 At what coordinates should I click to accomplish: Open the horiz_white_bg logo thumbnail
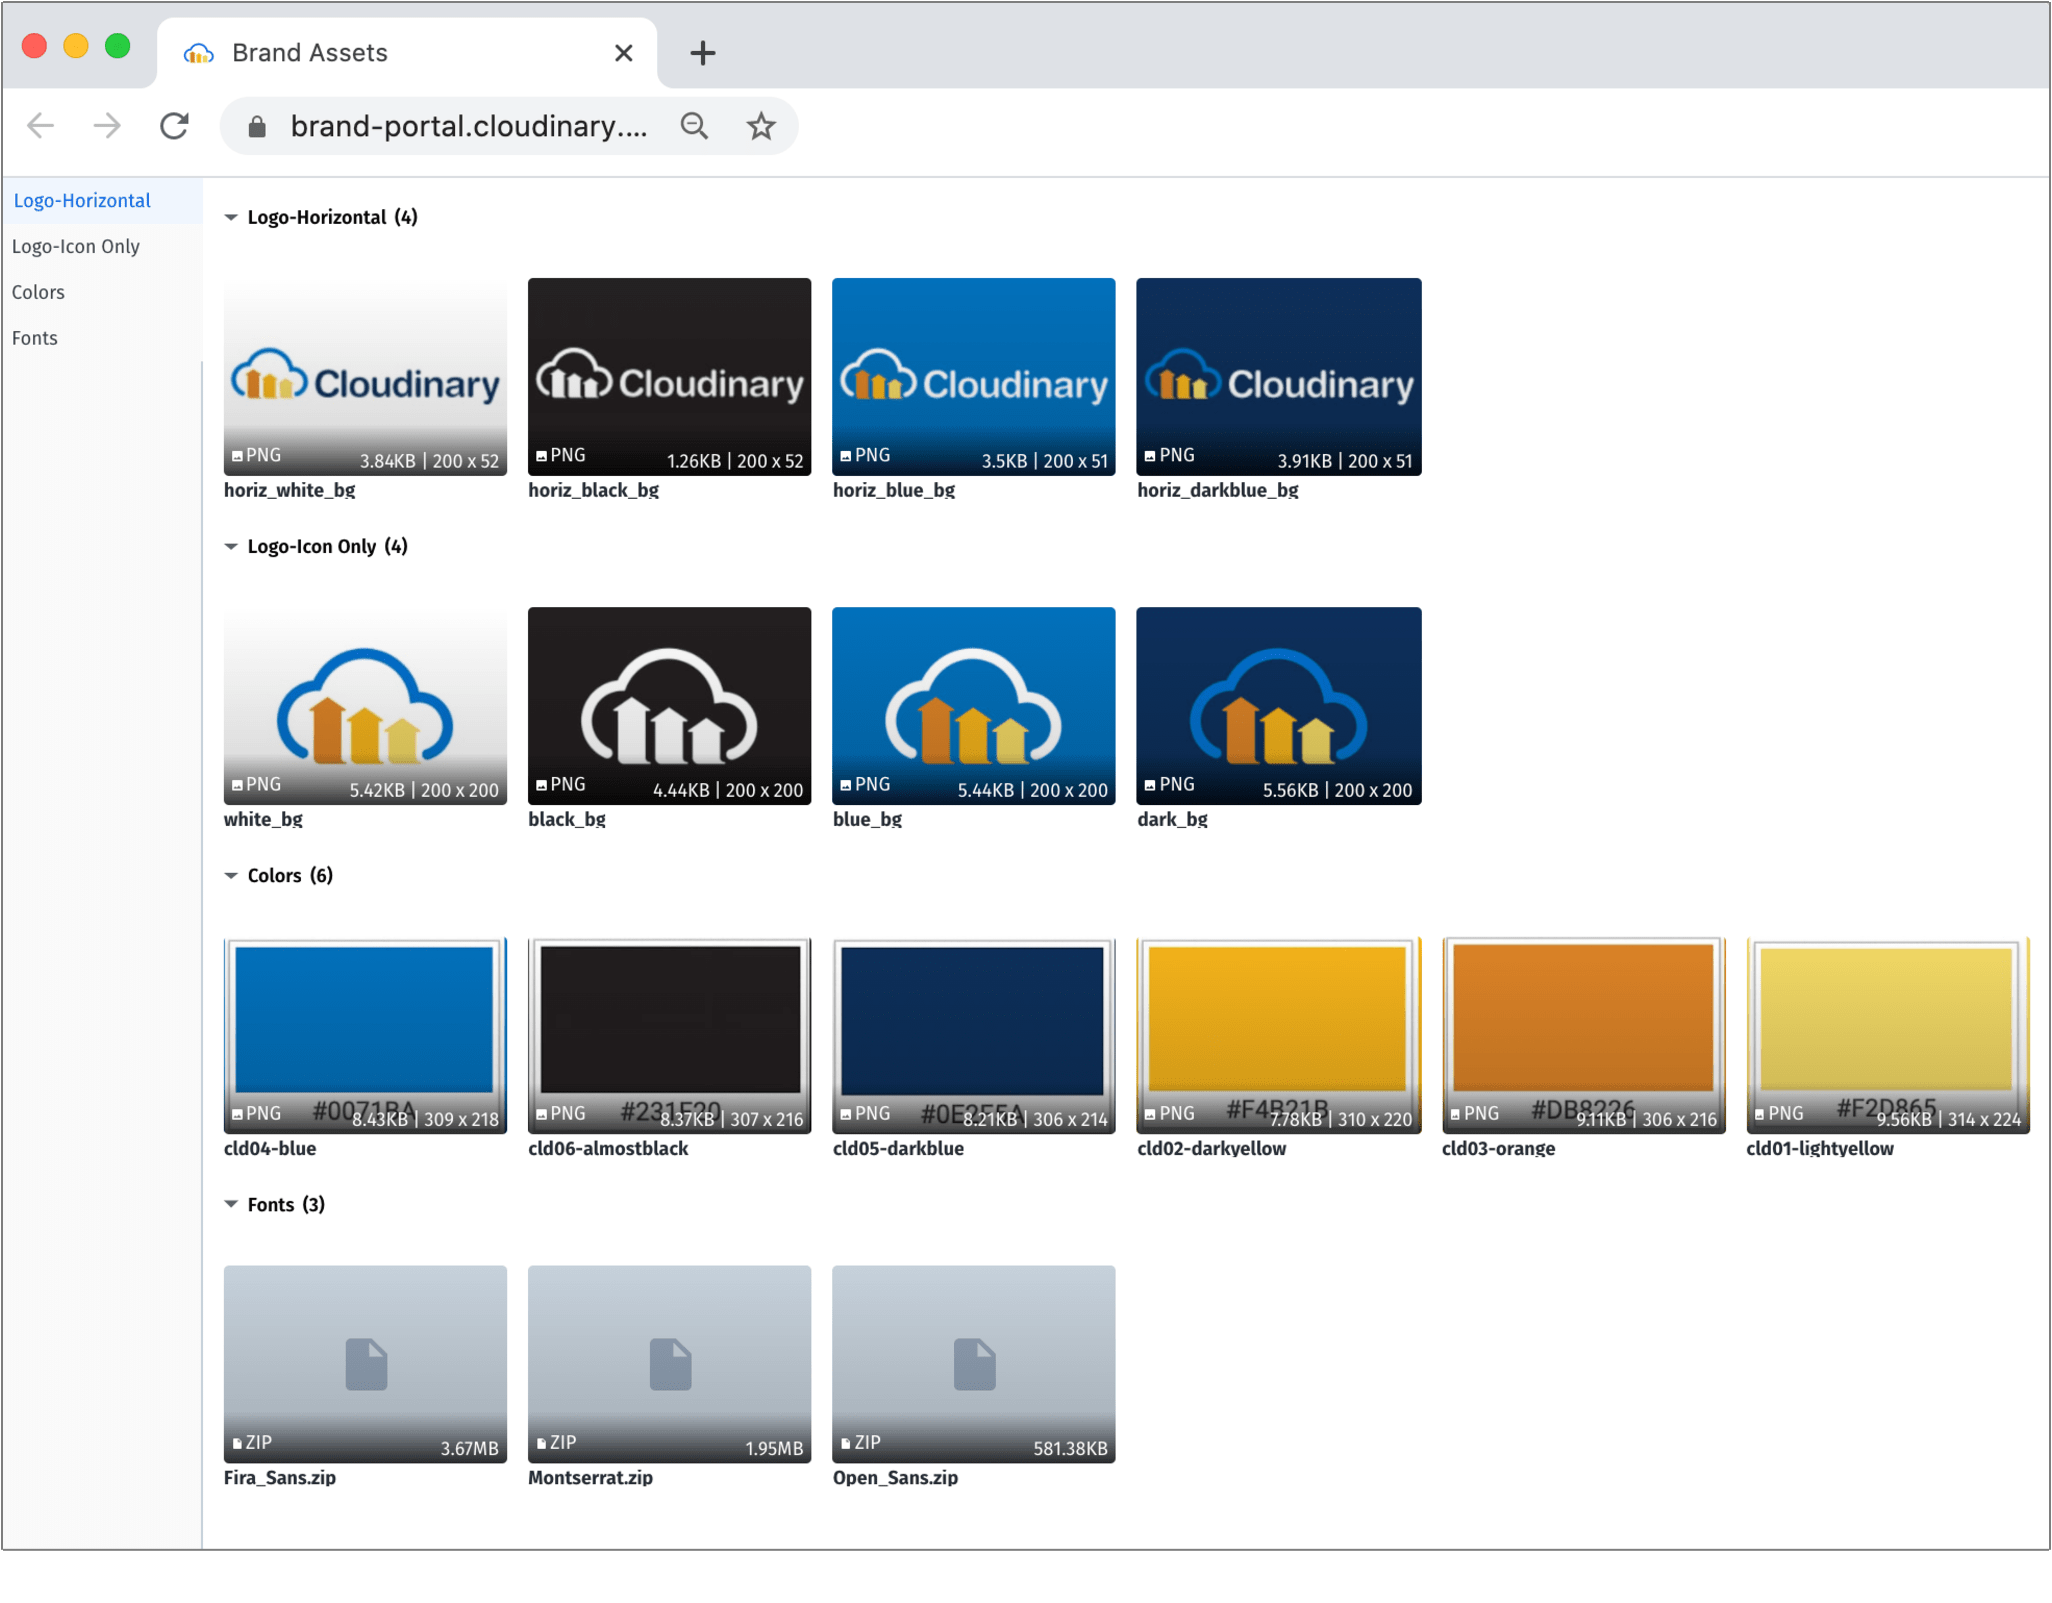coord(365,376)
